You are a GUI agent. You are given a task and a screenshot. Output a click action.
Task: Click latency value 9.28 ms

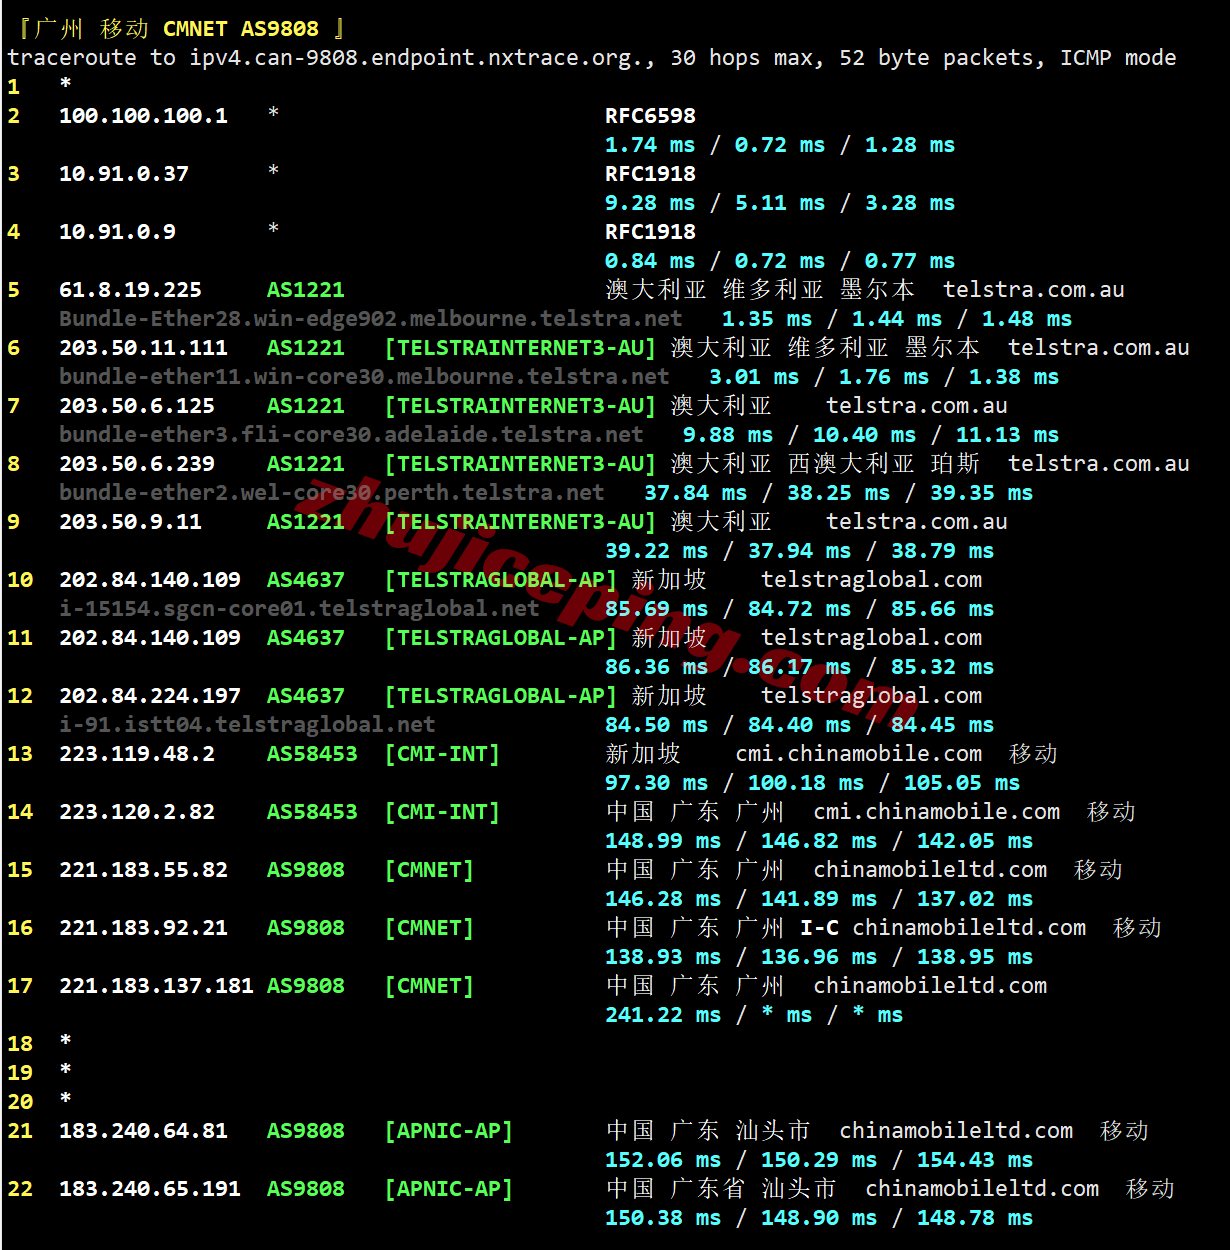coord(650,203)
